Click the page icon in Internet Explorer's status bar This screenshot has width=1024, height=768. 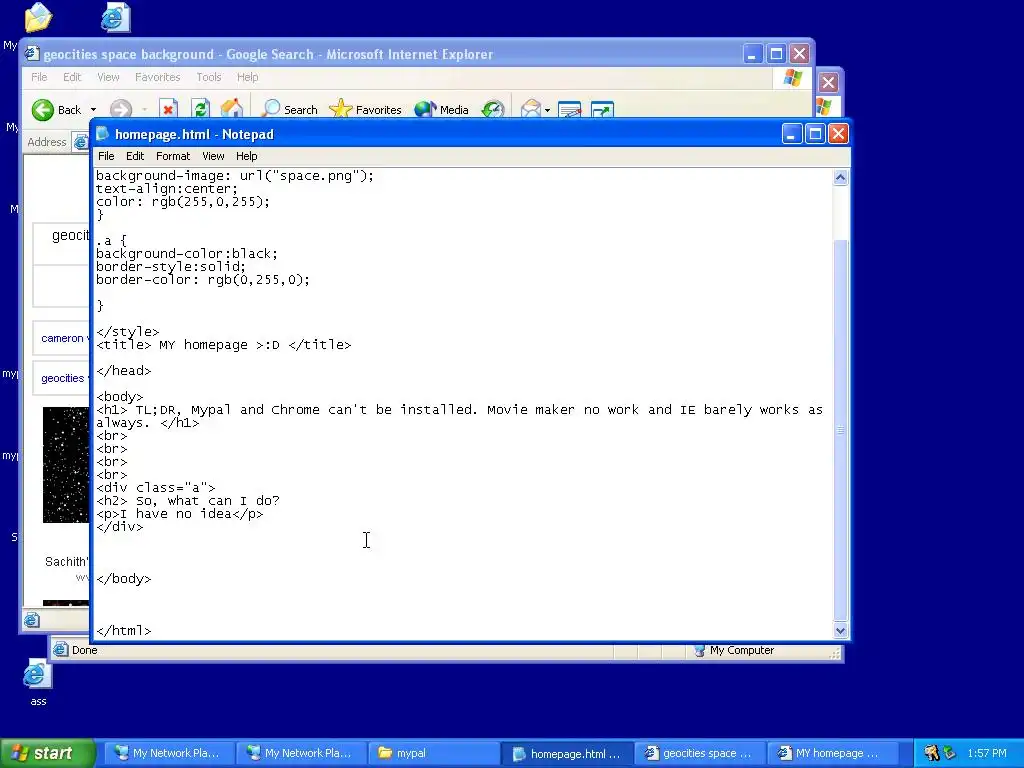tap(32, 620)
